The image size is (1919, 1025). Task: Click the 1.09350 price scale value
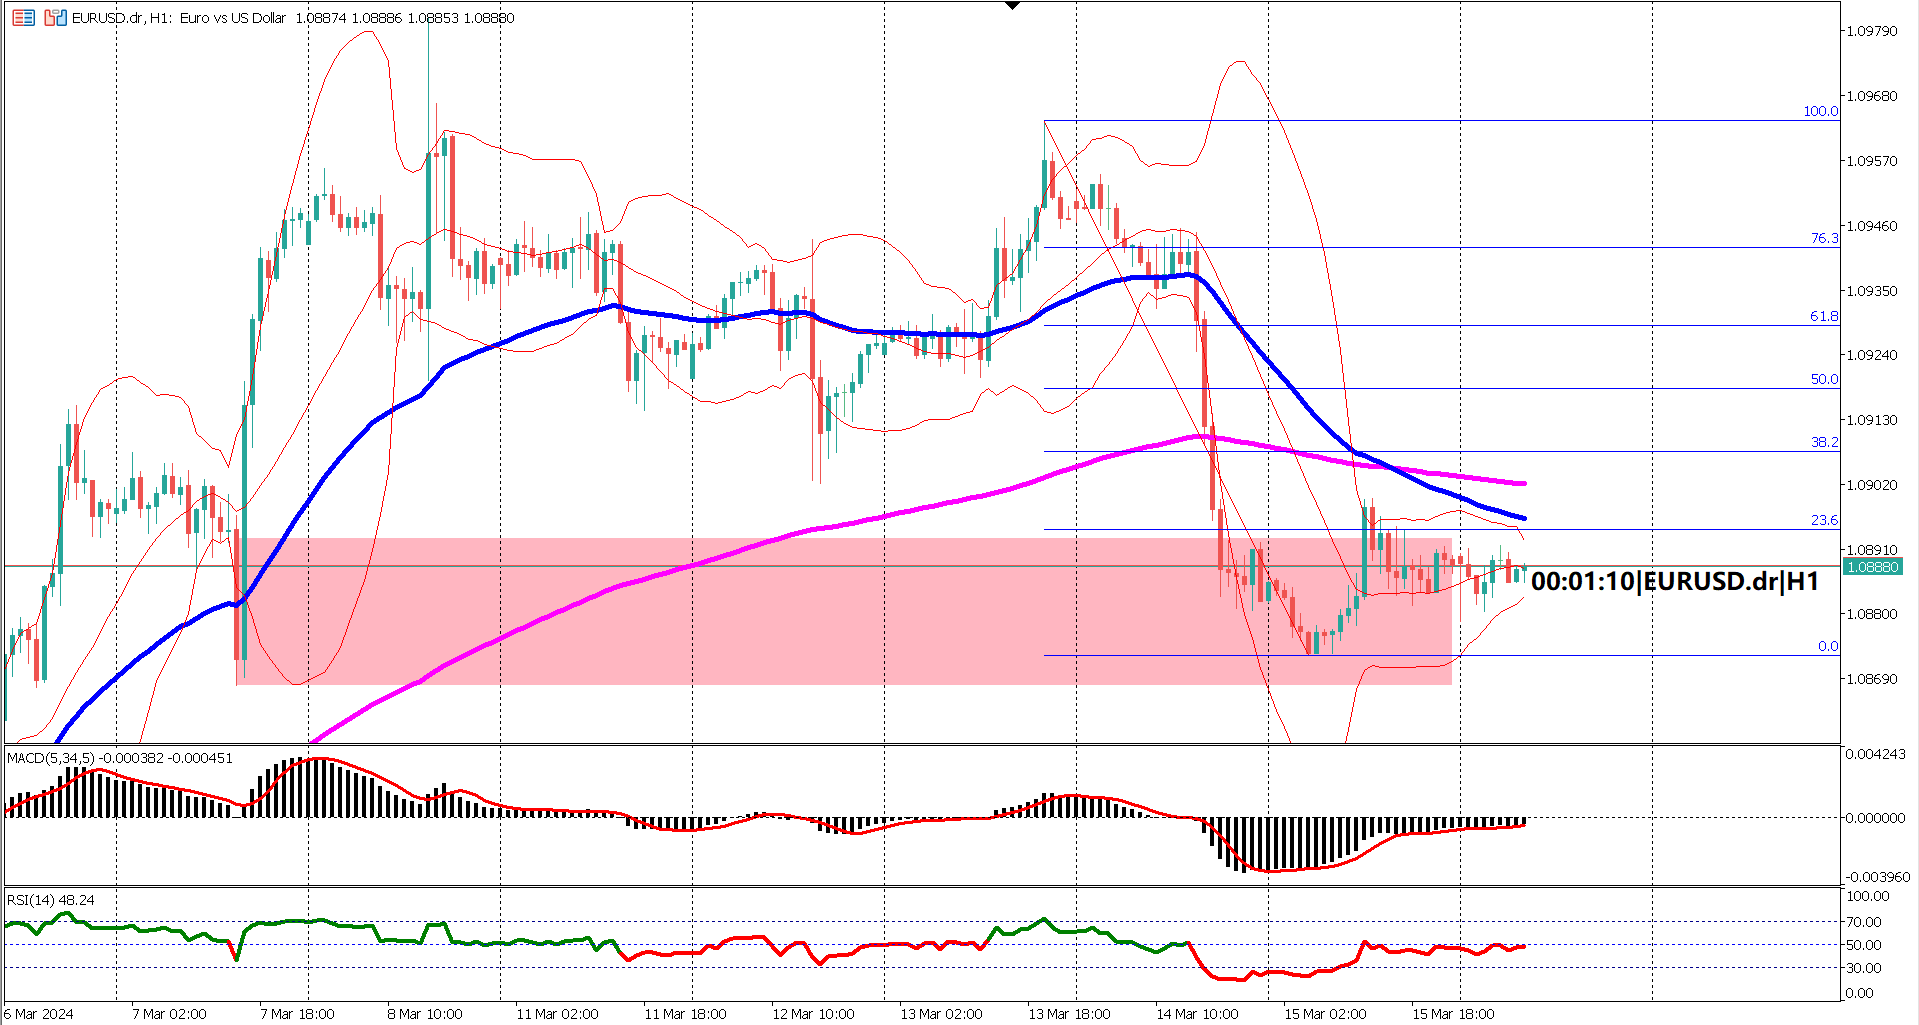(x=1872, y=291)
